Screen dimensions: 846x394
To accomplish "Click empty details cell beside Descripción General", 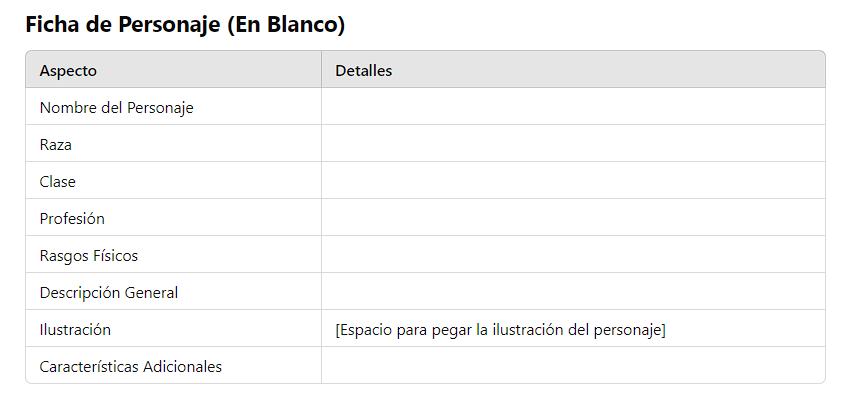I will (574, 291).
